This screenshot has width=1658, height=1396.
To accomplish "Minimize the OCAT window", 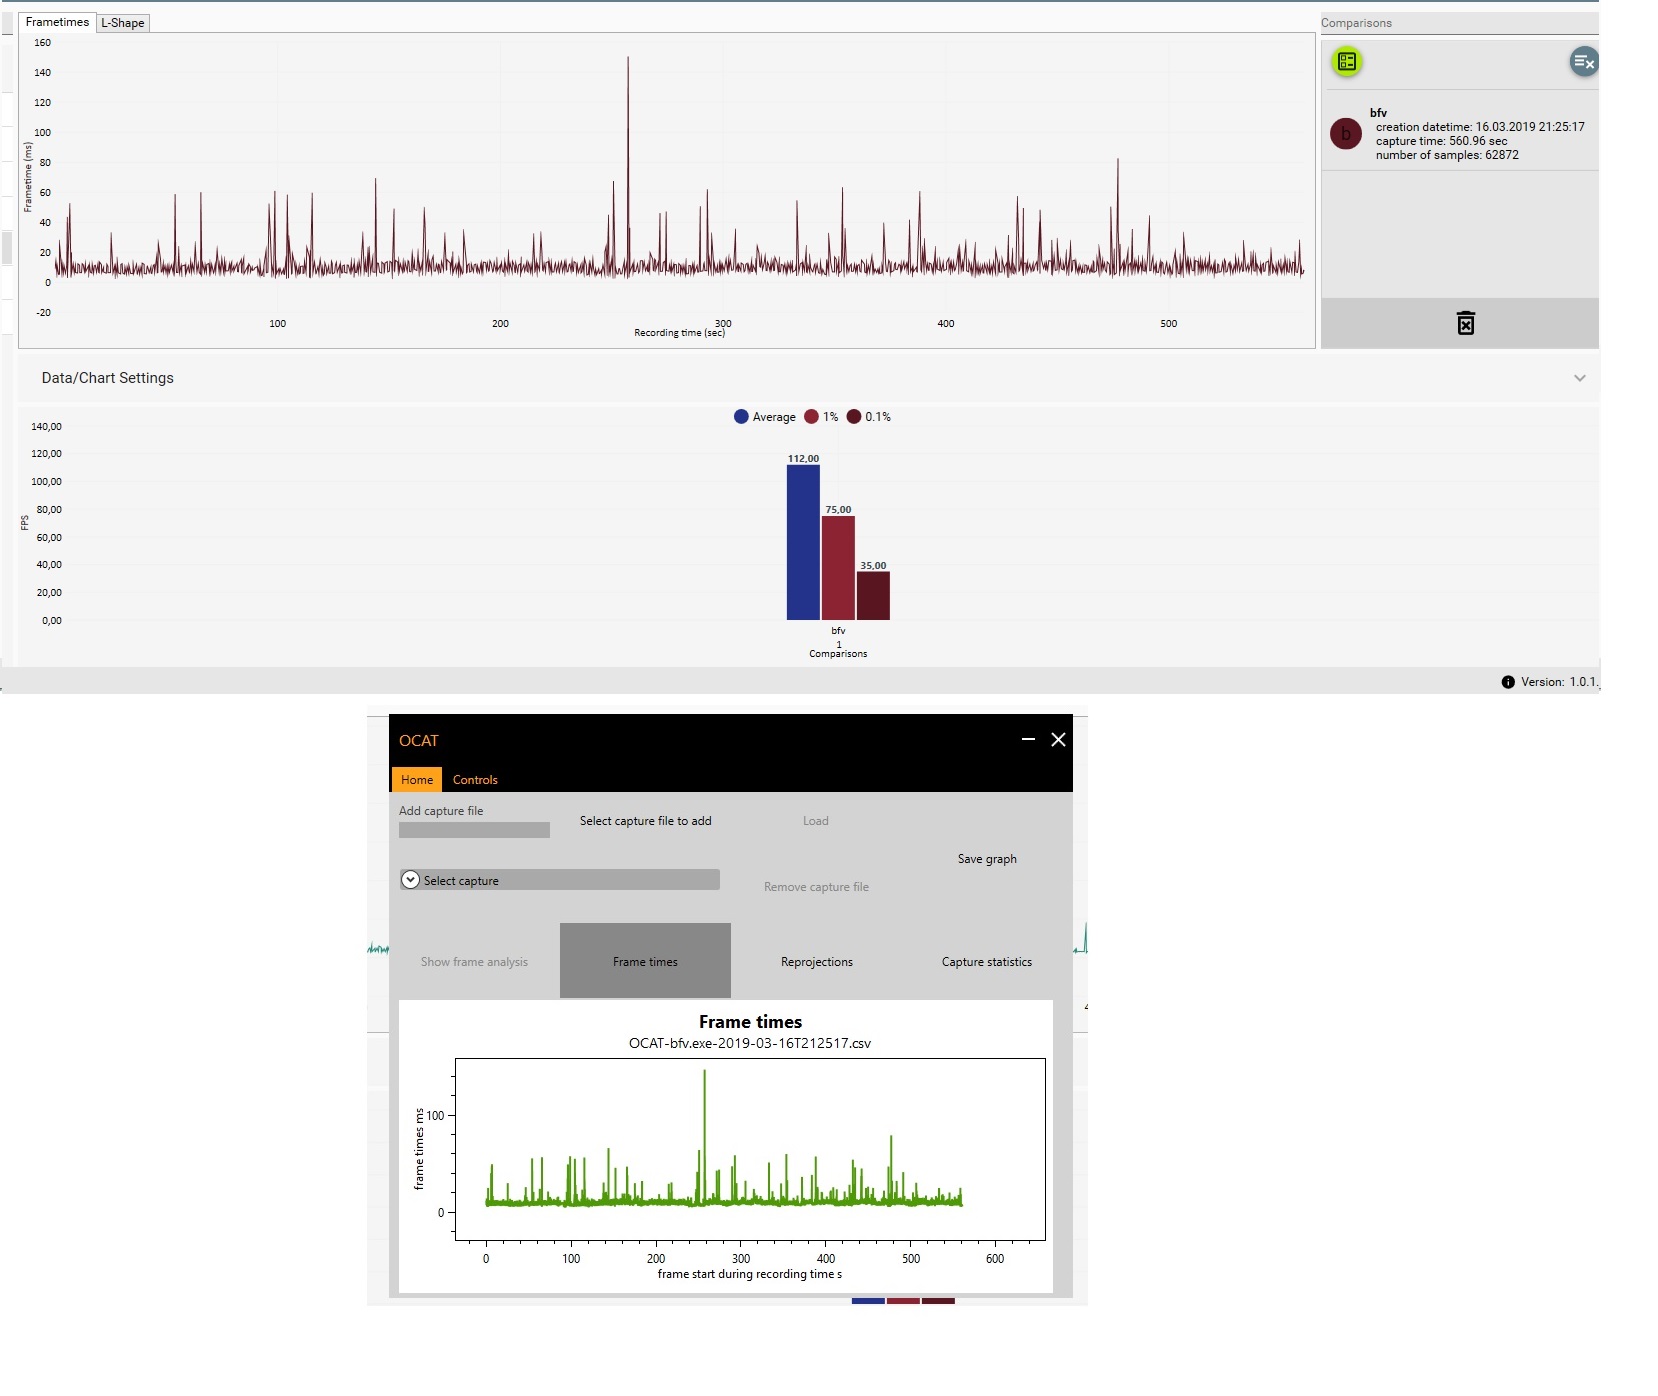I will [1028, 739].
